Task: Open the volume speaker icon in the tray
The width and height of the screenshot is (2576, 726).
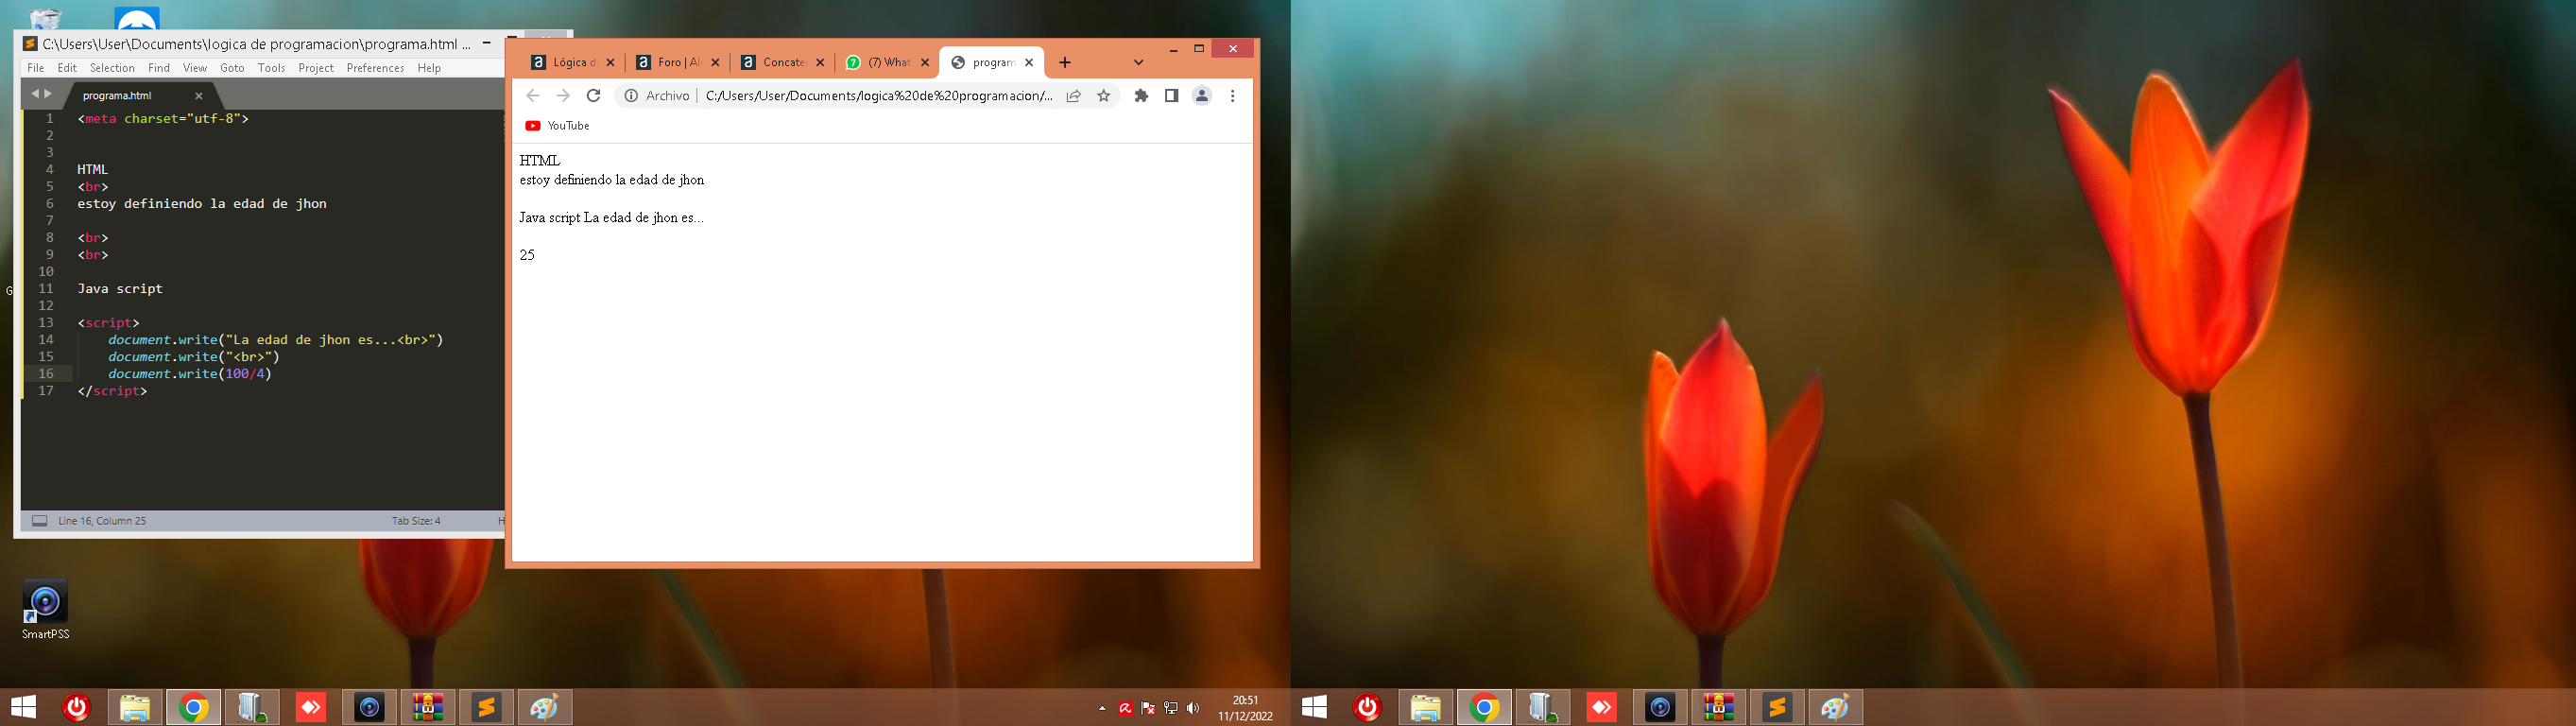Action: pyautogui.click(x=1193, y=708)
